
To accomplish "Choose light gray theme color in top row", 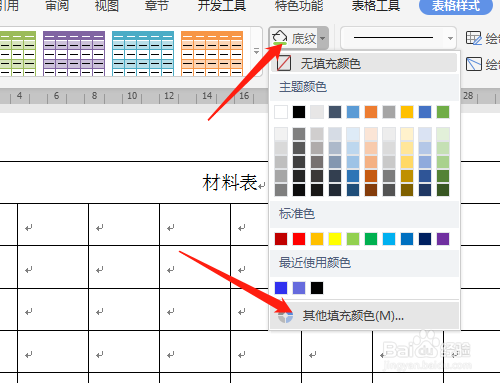I will [x=317, y=112].
